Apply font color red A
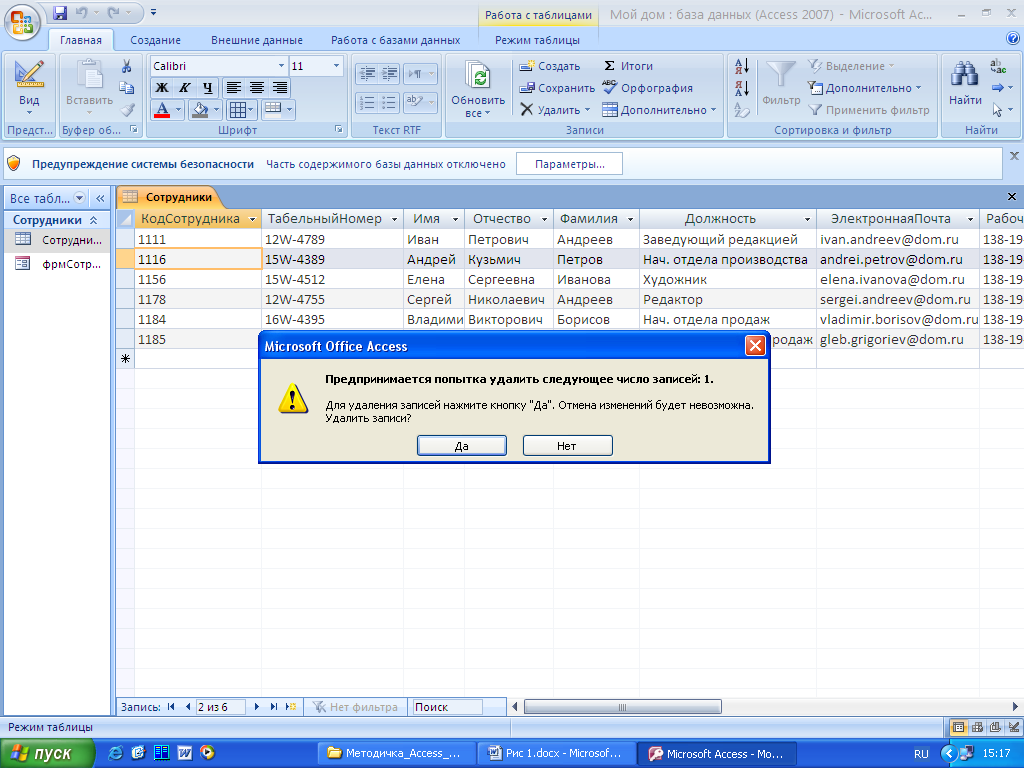 (x=162, y=110)
